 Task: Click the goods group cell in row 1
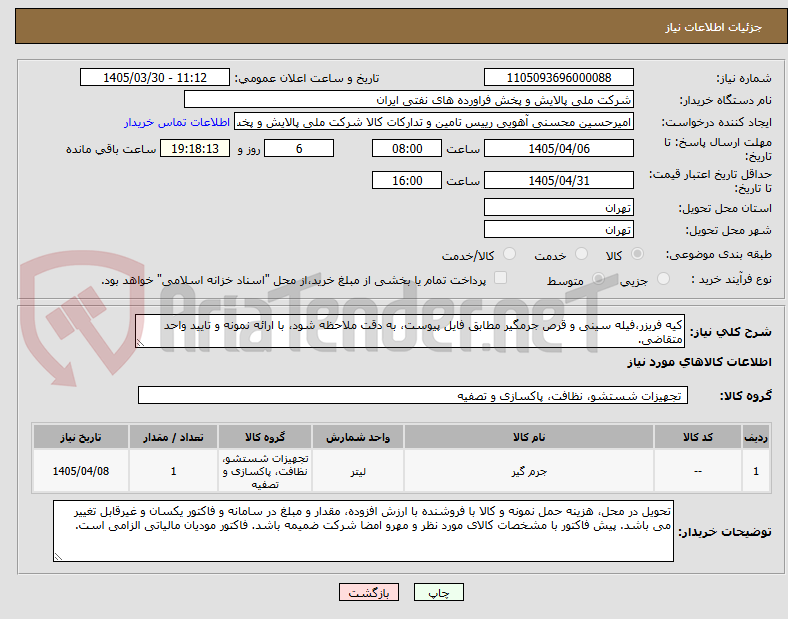[x=265, y=471]
